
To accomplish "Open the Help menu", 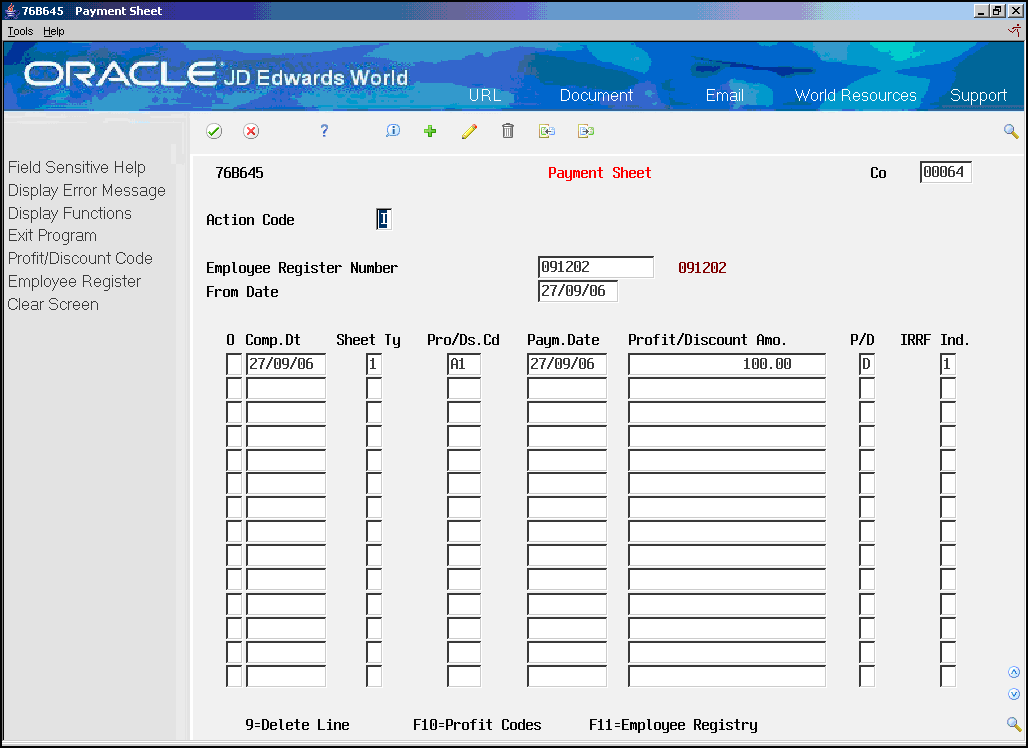I will point(54,31).
